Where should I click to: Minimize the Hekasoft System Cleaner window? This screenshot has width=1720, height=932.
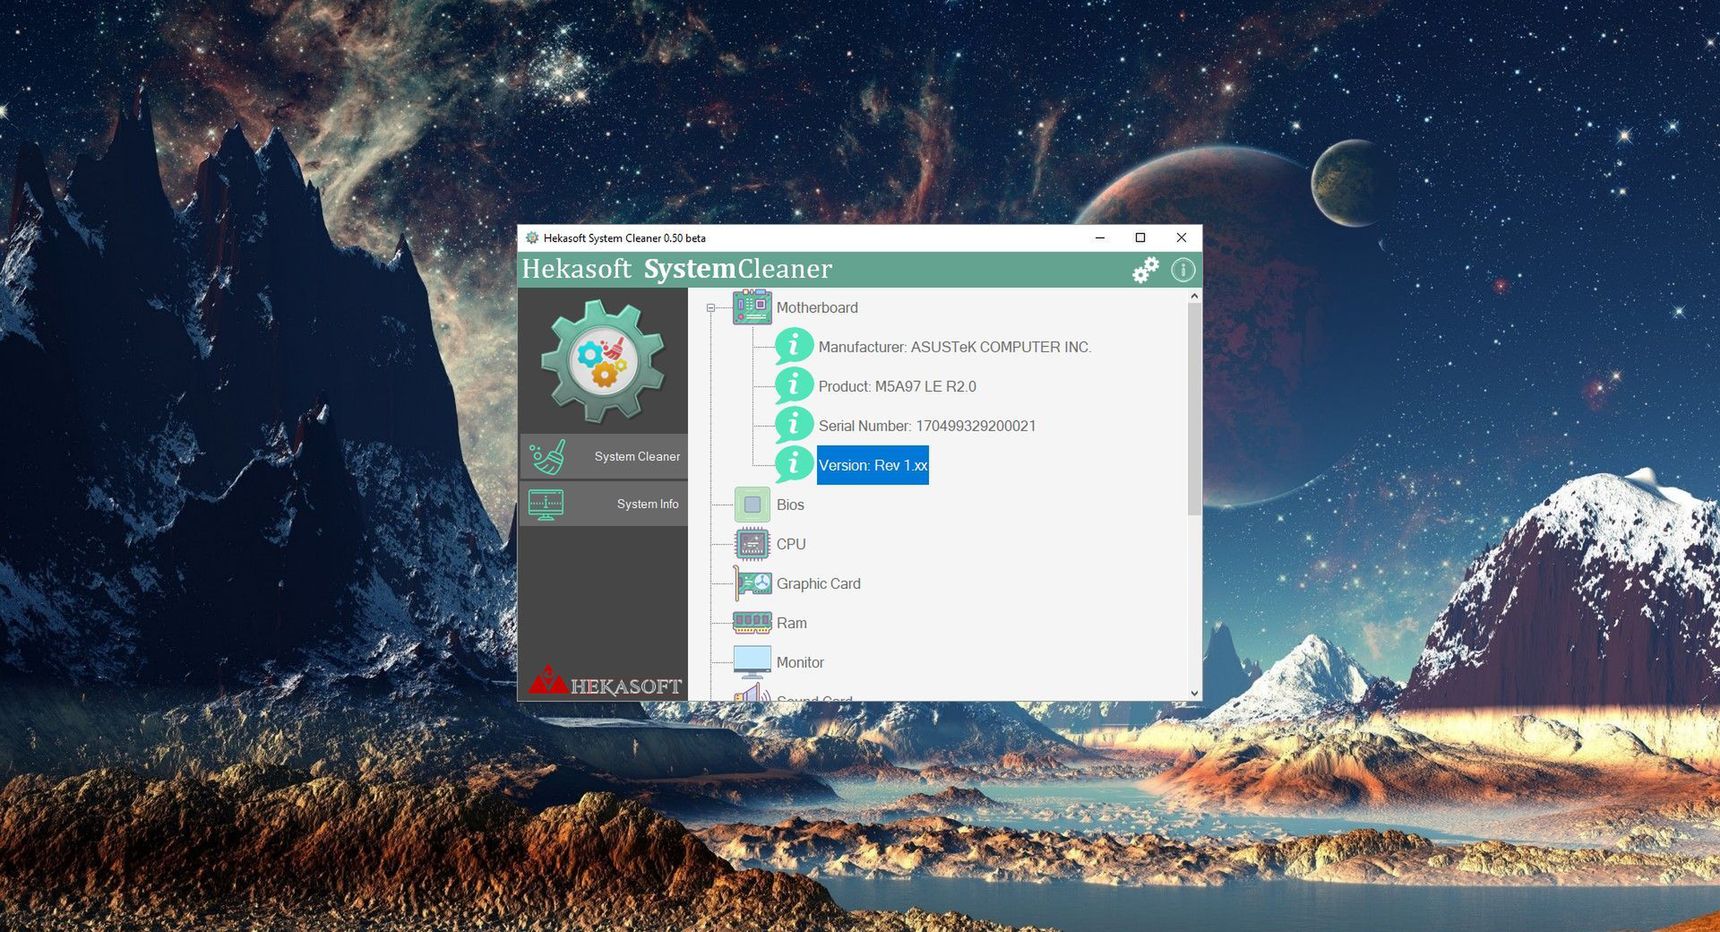(x=1100, y=238)
